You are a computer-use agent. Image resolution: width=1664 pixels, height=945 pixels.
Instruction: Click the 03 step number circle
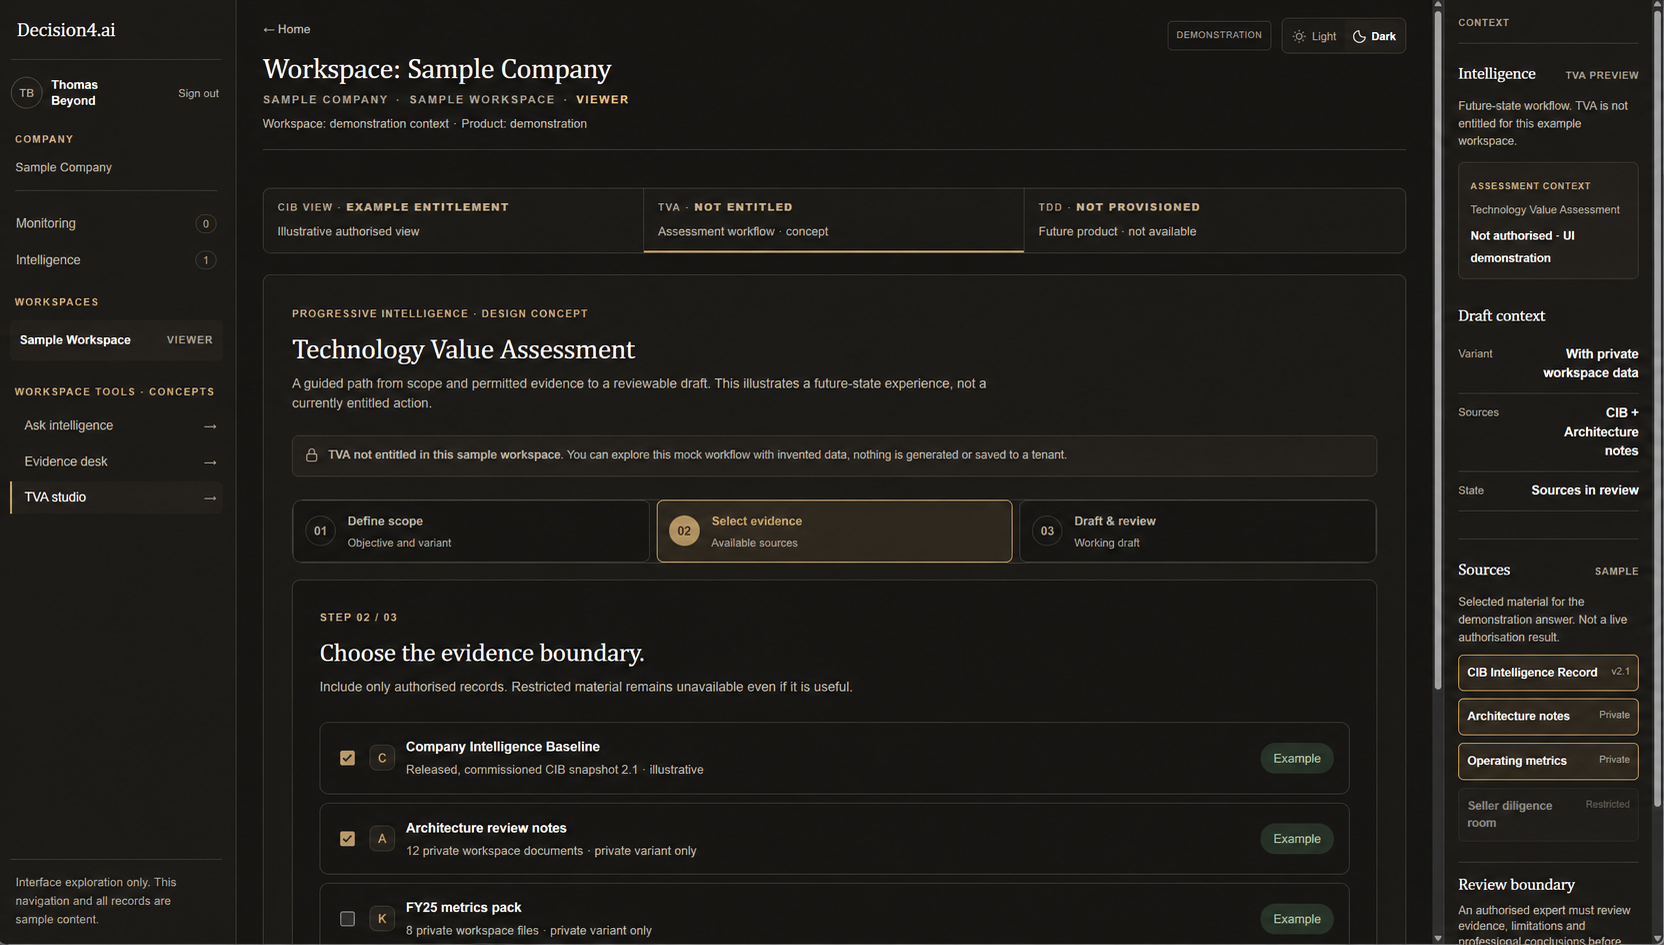1047,531
